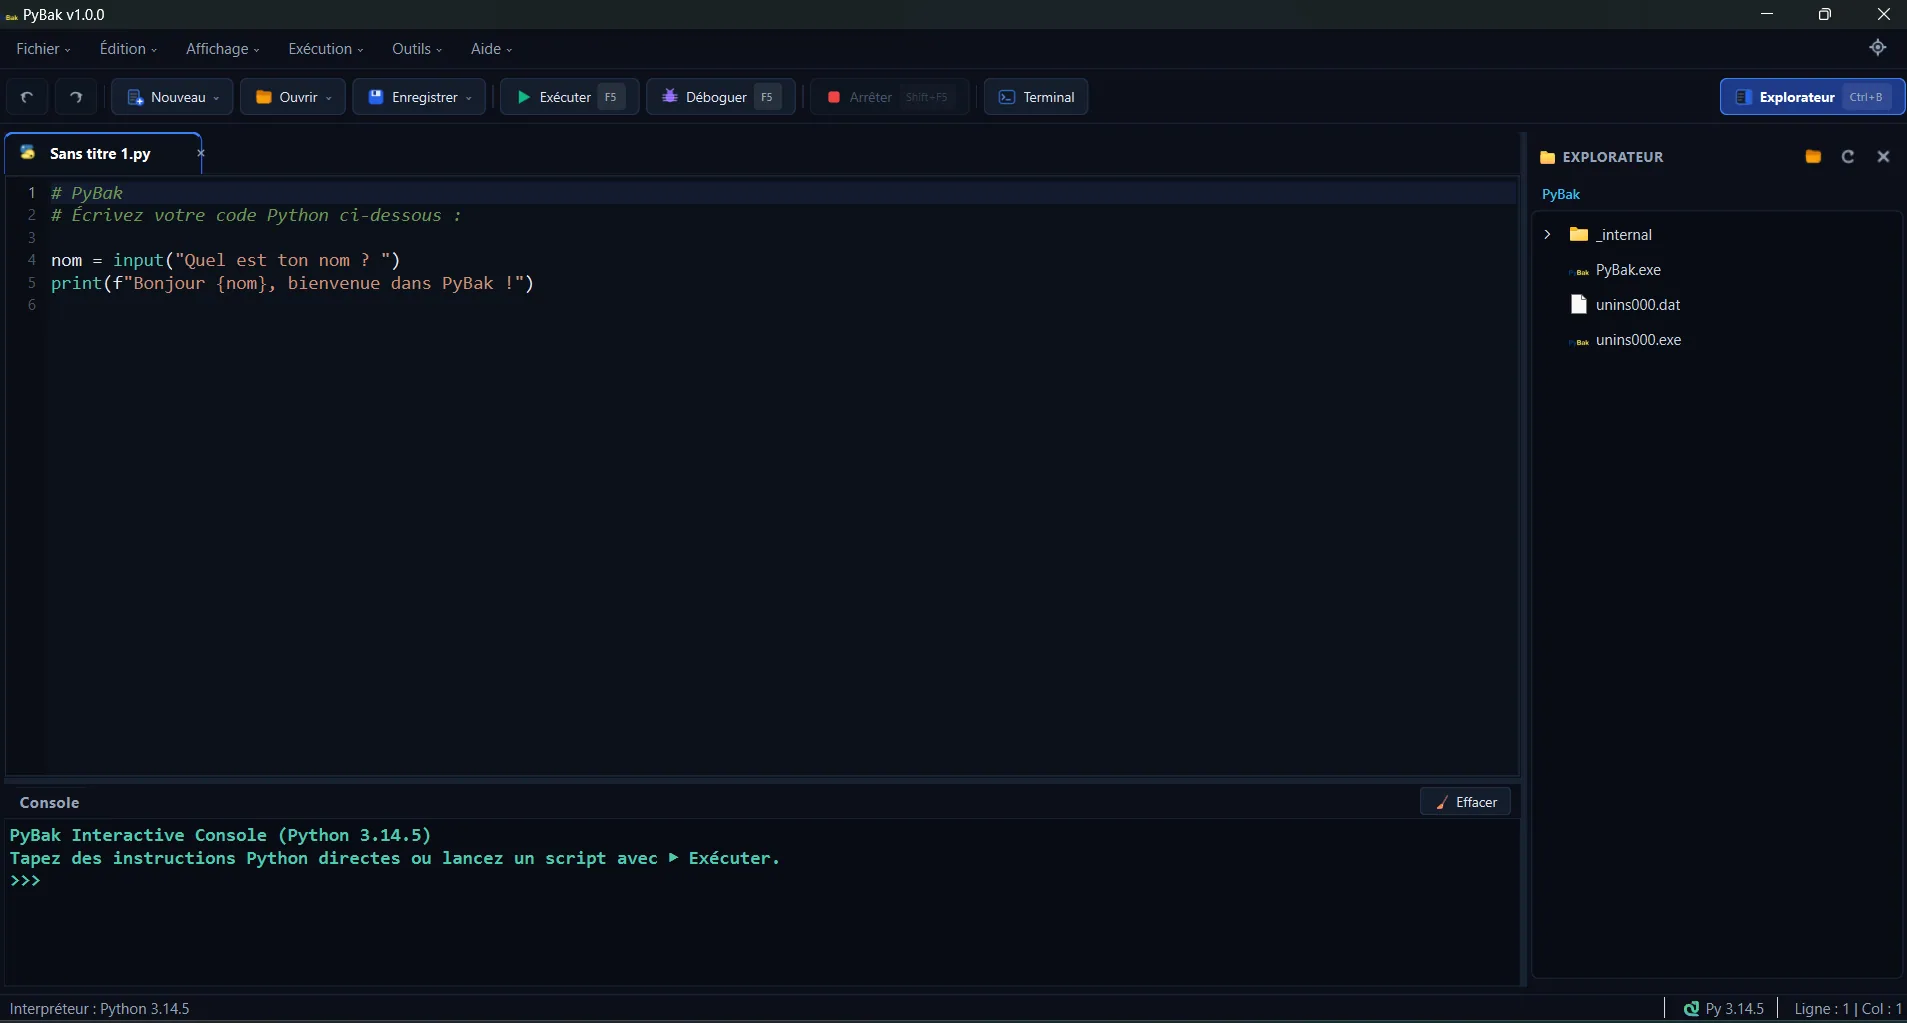Undo the last edit with the undo arrow

[x=27, y=97]
